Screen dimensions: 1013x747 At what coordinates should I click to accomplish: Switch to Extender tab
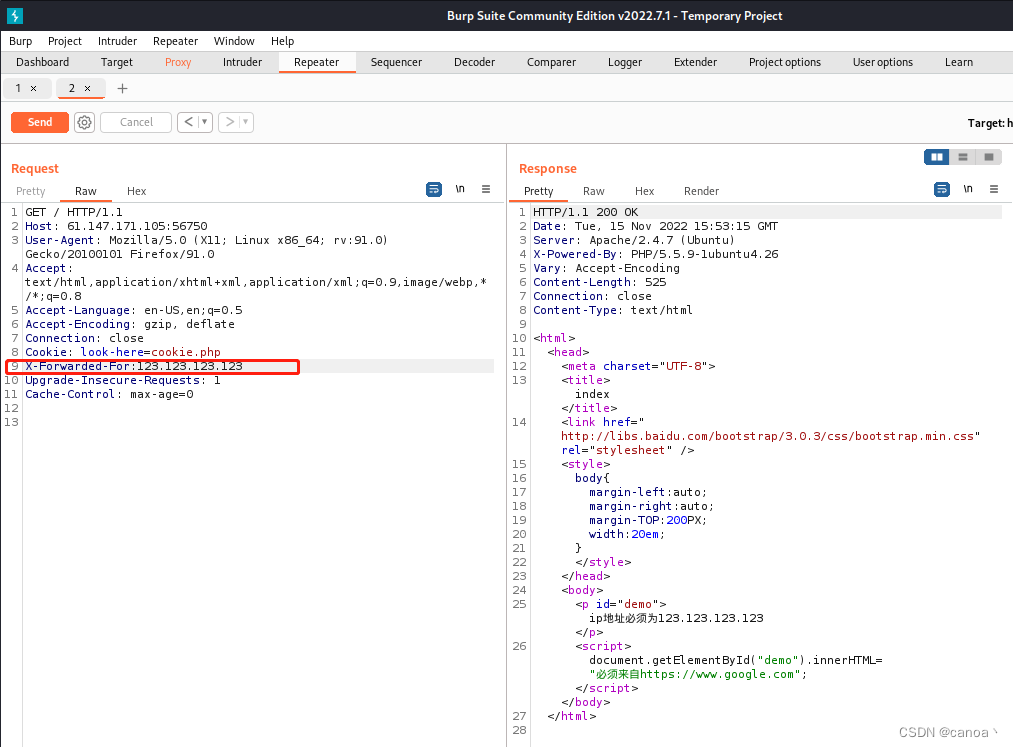pyautogui.click(x=695, y=63)
